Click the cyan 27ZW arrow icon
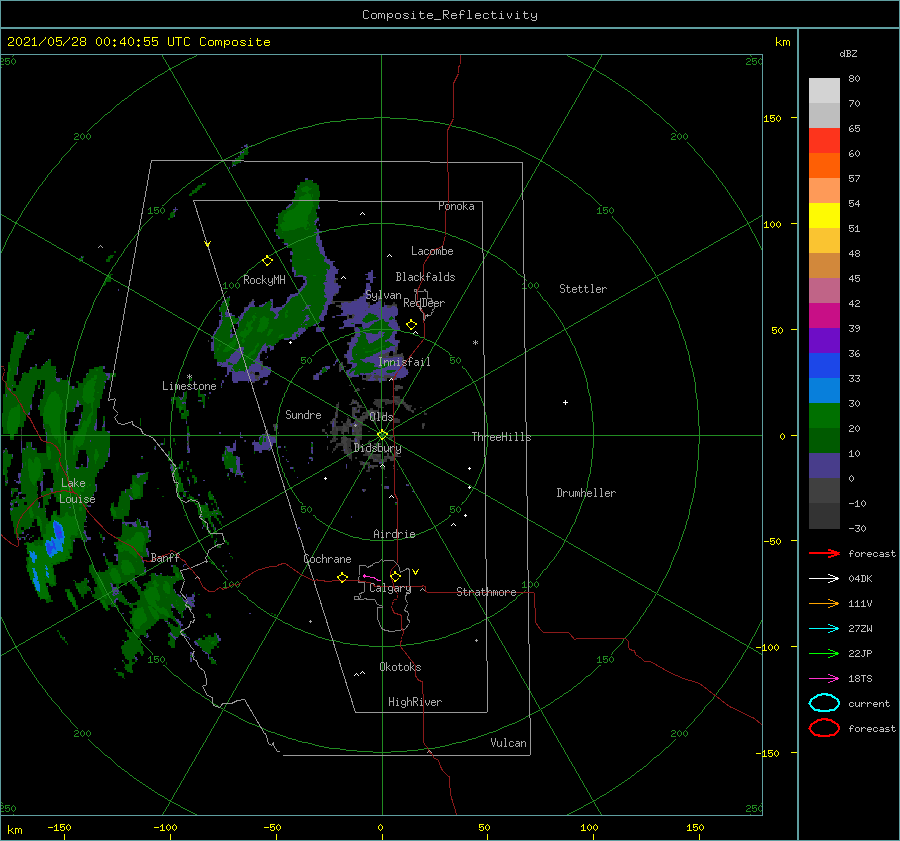The height and width of the screenshot is (841, 900). click(x=824, y=628)
